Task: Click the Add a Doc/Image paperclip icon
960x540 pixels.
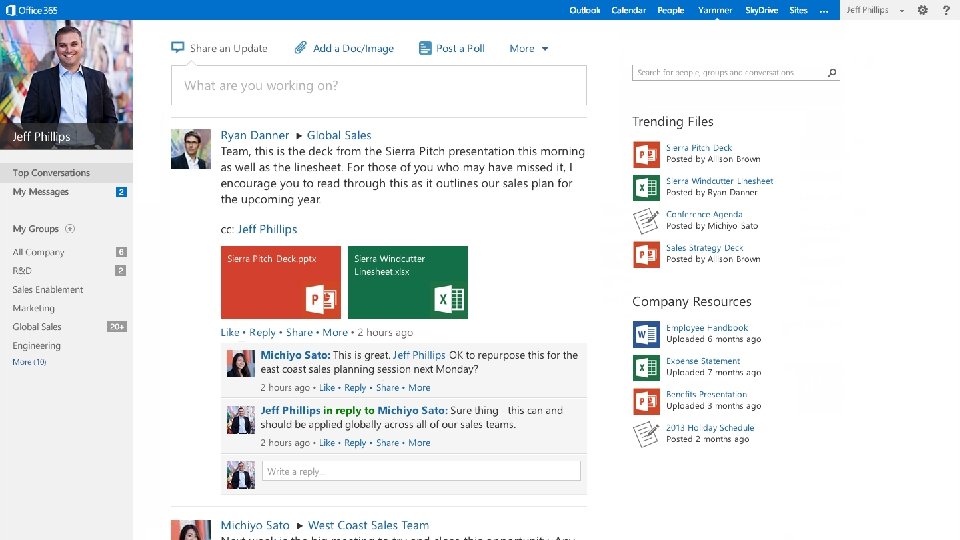Action: click(x=300, y=48)
